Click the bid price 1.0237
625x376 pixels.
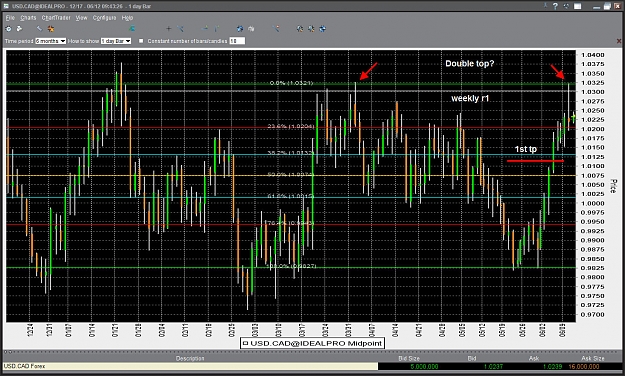click(493, 366)
